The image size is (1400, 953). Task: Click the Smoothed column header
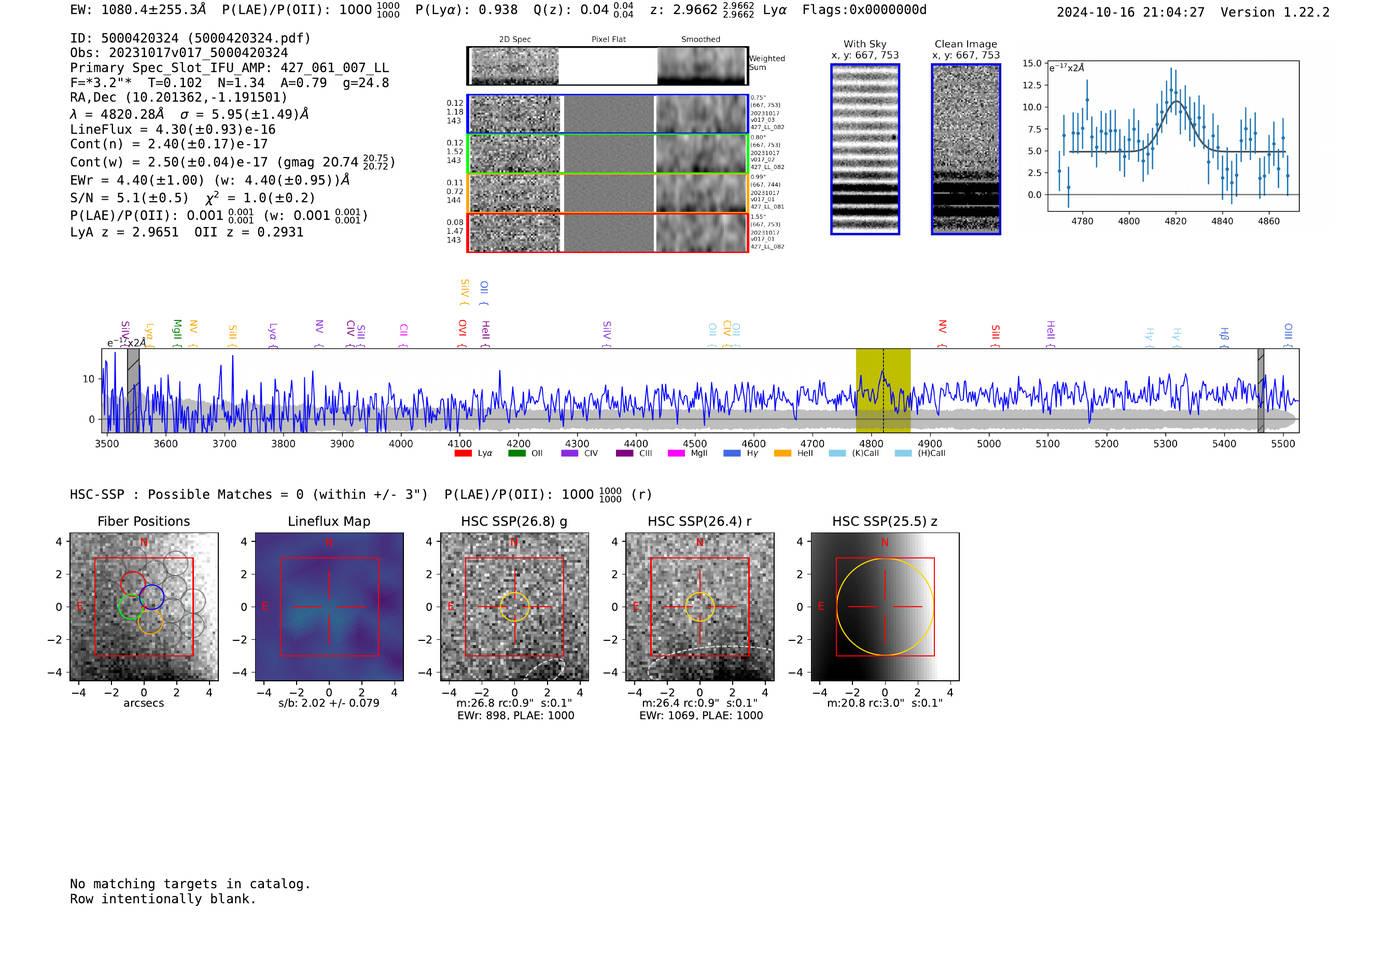click(701, 40)
